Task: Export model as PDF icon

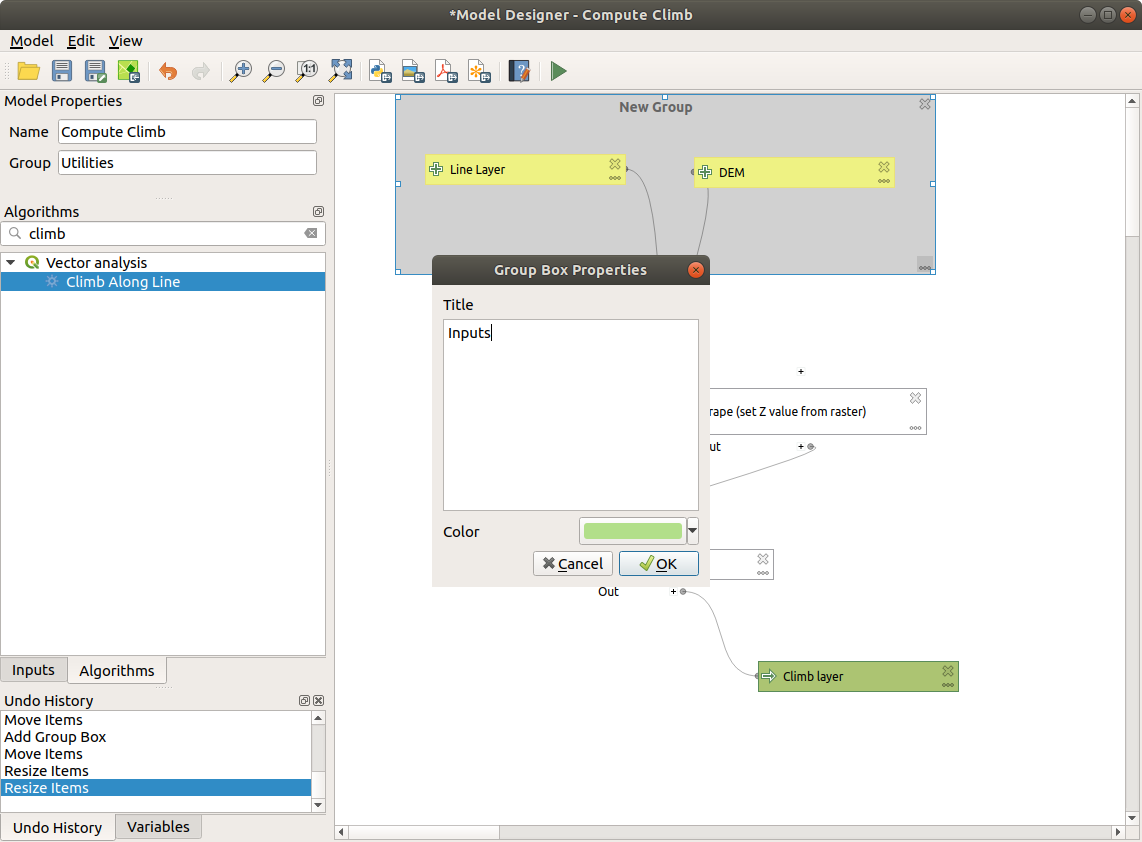Action: point(445,71)
